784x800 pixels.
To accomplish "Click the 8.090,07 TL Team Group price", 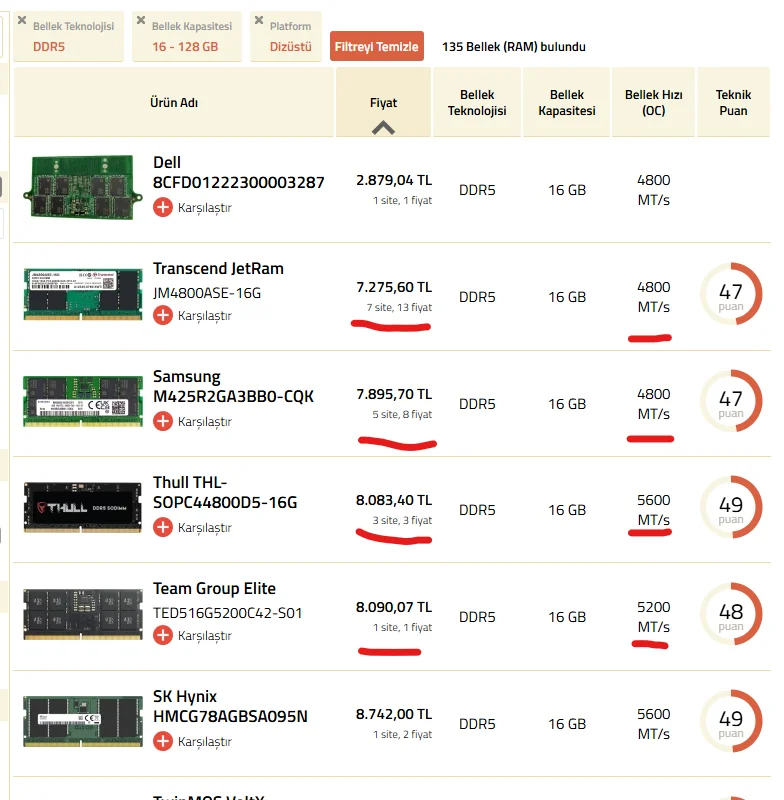I will click(394, 607).
